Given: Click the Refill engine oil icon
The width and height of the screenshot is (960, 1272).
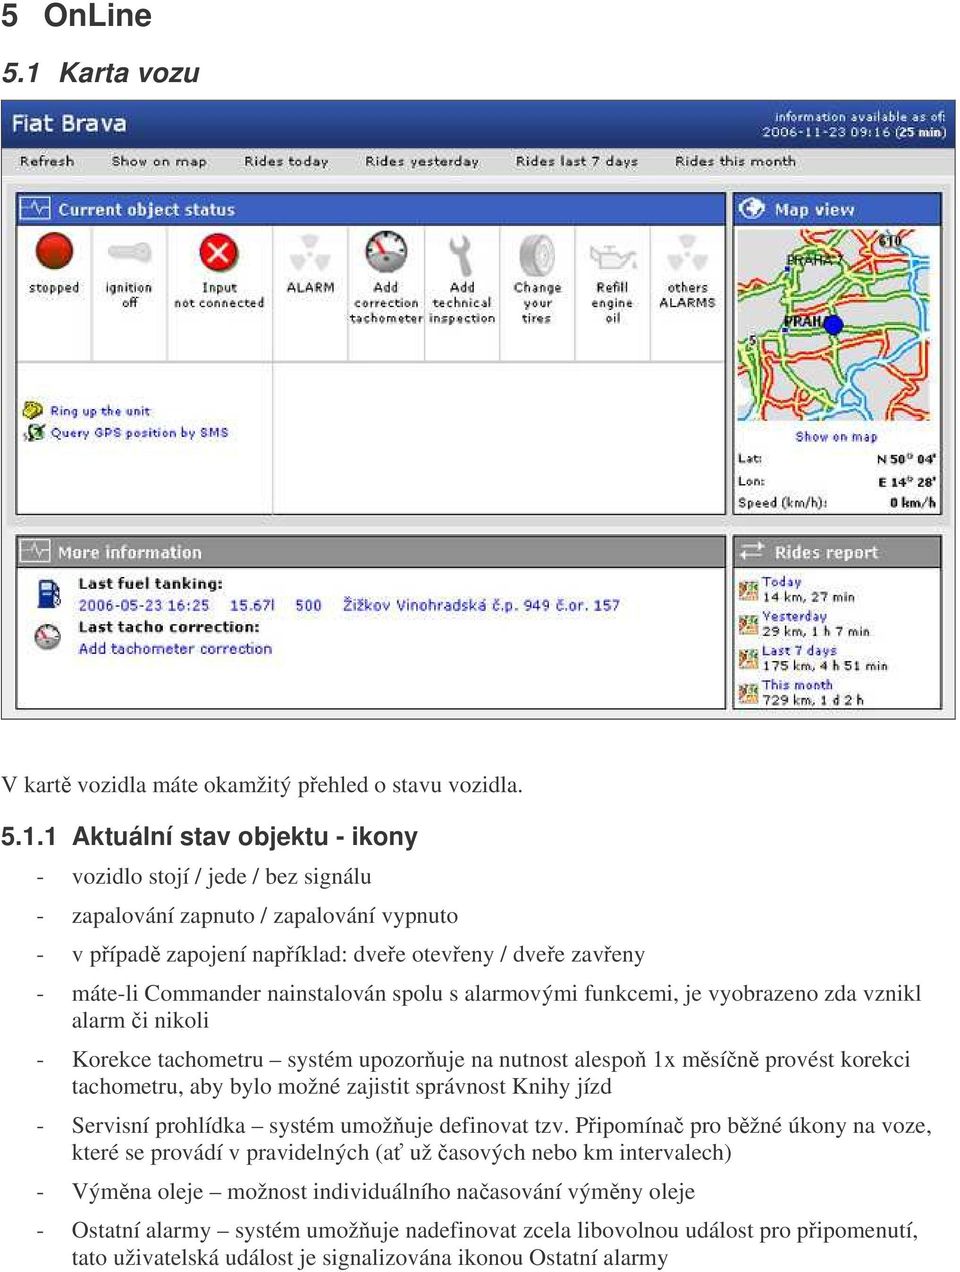Looking at the screenshot, I should [612, 257].
